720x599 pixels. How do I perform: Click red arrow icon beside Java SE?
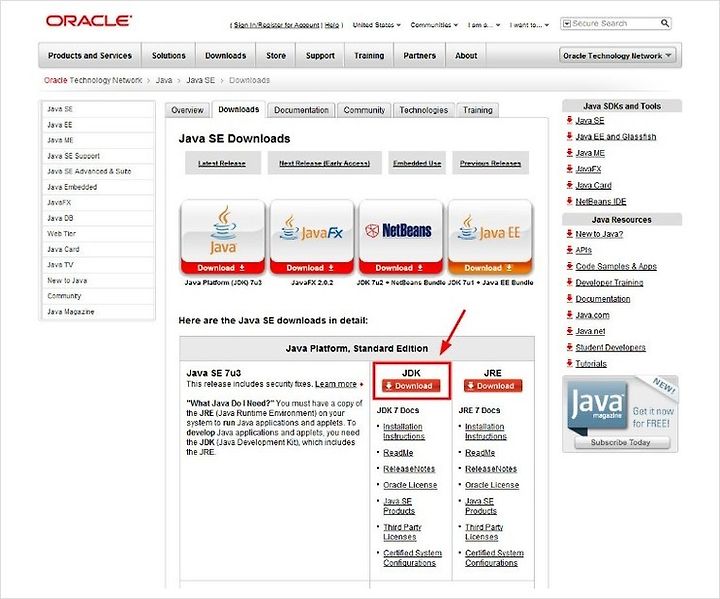coord(569,120)
